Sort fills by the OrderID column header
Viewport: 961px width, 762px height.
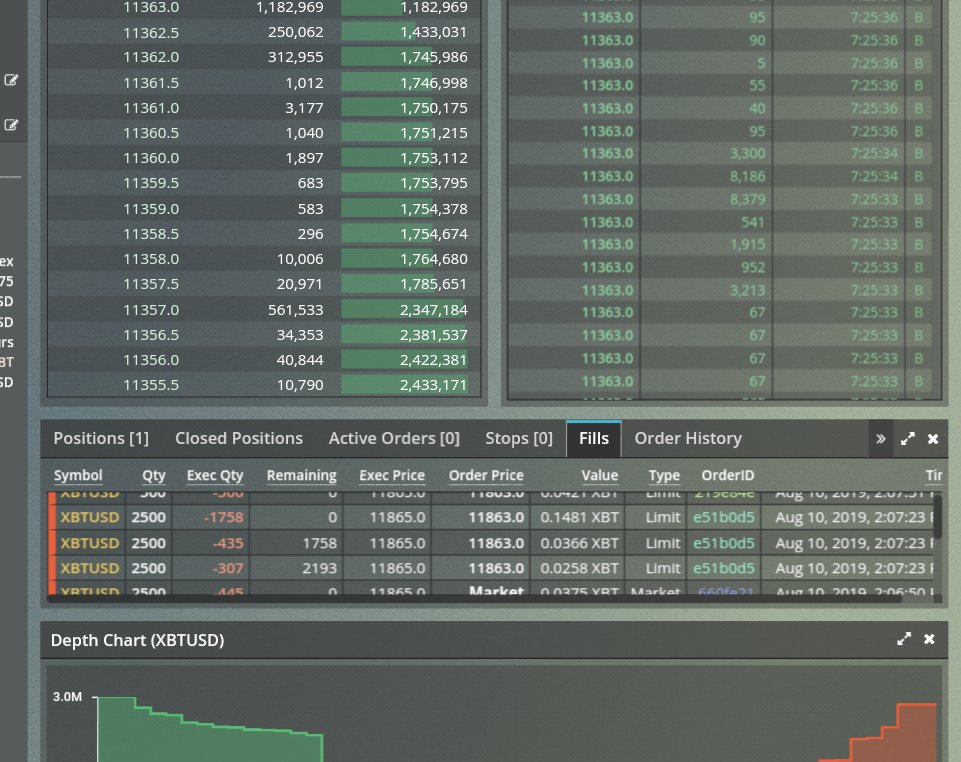click(x=727, y=475)
